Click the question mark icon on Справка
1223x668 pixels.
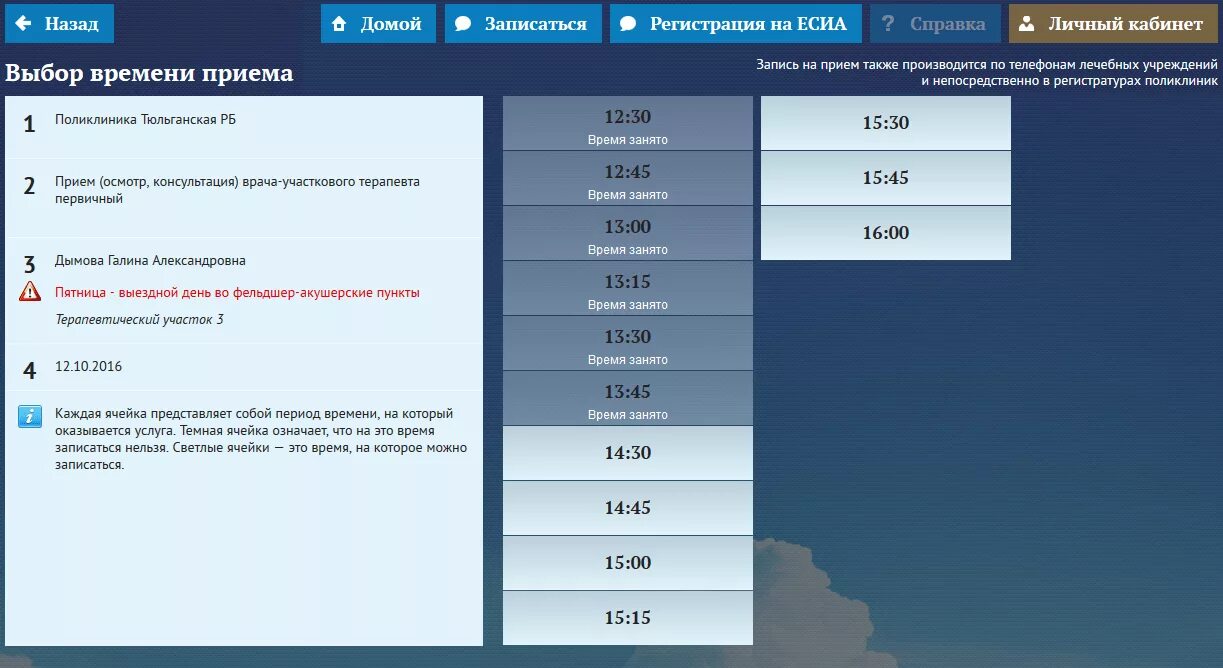[888, 24]
